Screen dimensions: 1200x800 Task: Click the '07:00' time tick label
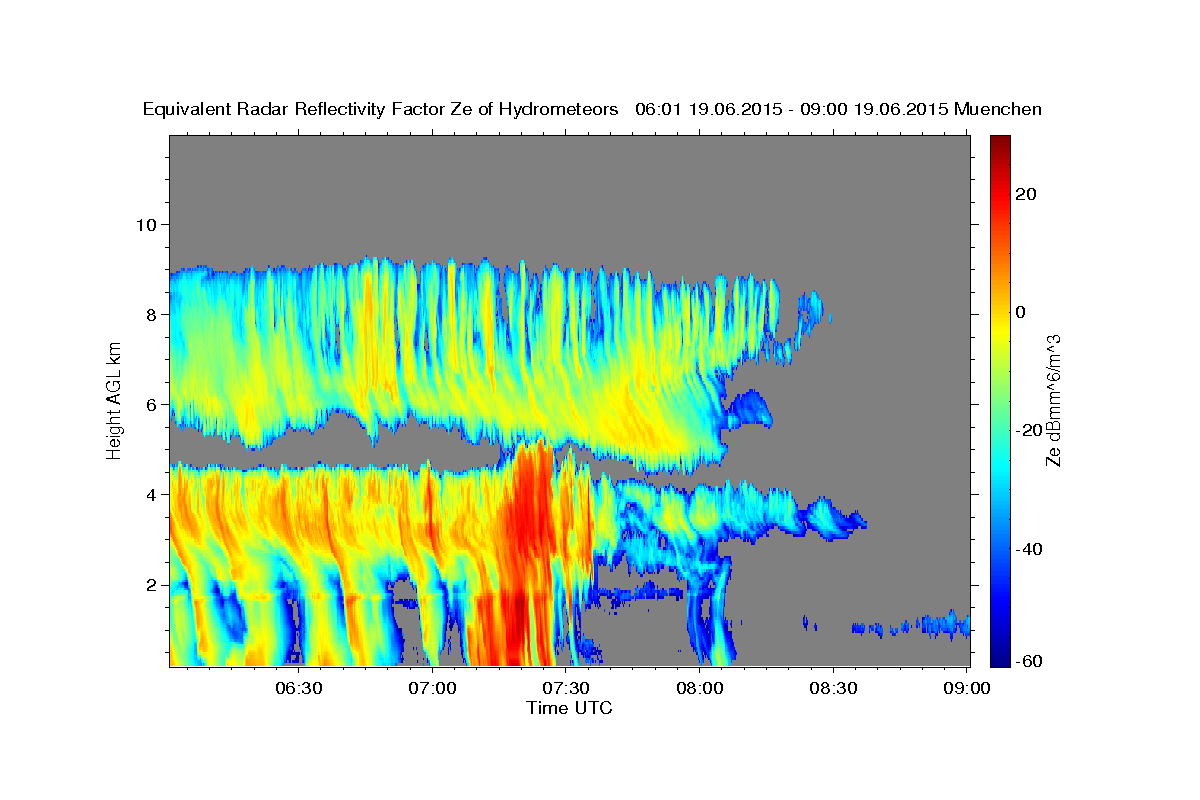point(433,688)
